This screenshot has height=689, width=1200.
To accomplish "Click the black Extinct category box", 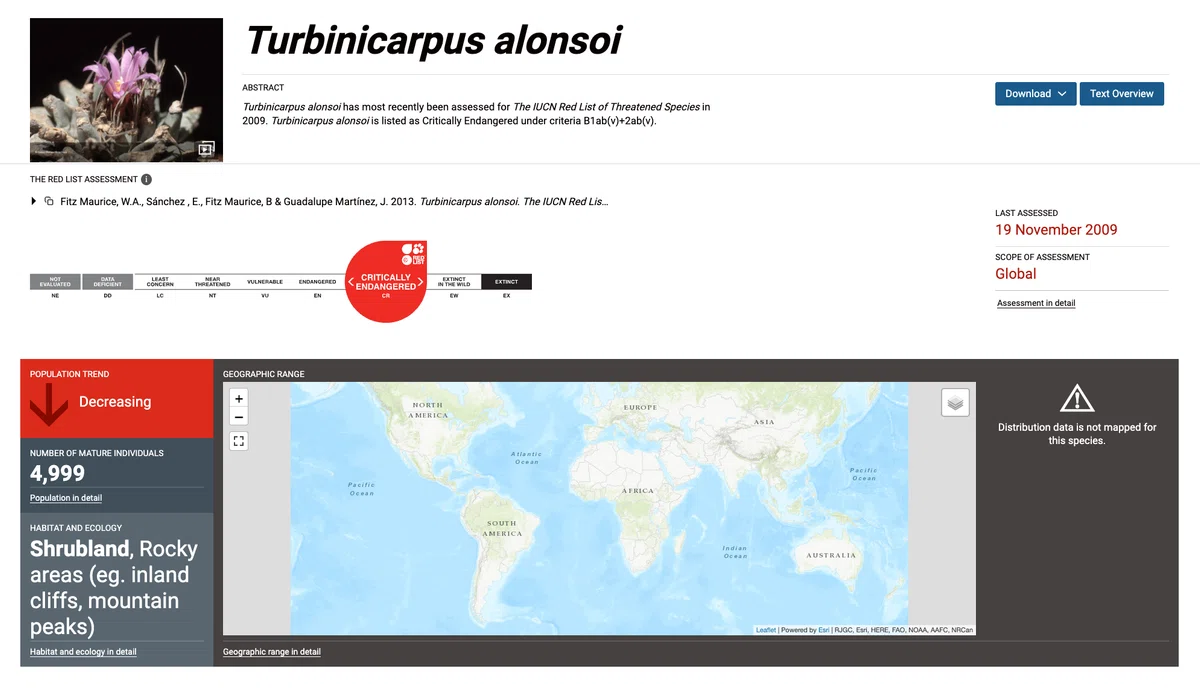I will click(x=506, y=282).
